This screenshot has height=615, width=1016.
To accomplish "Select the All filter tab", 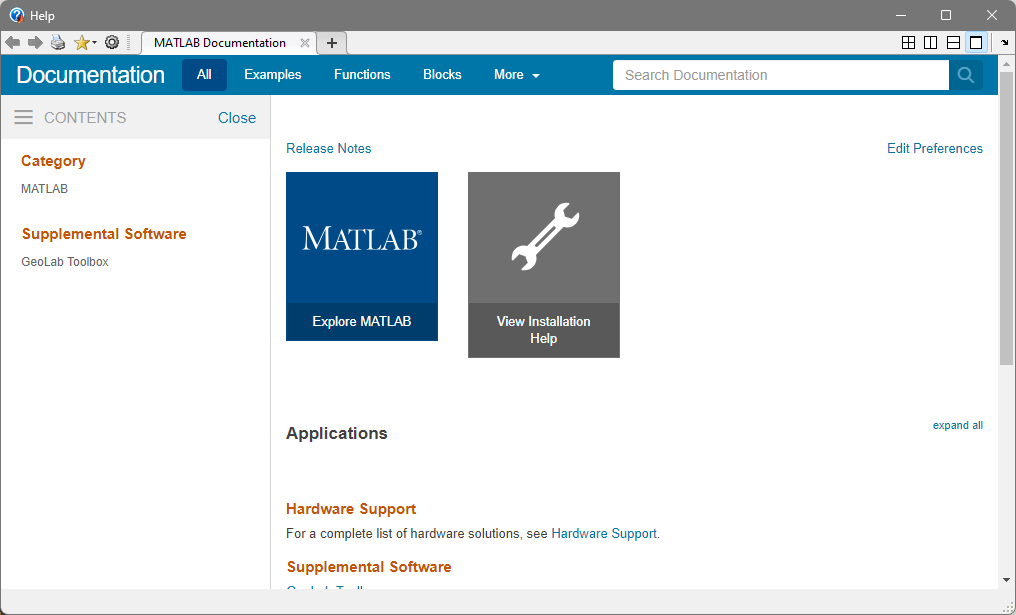I will [204, 75].
